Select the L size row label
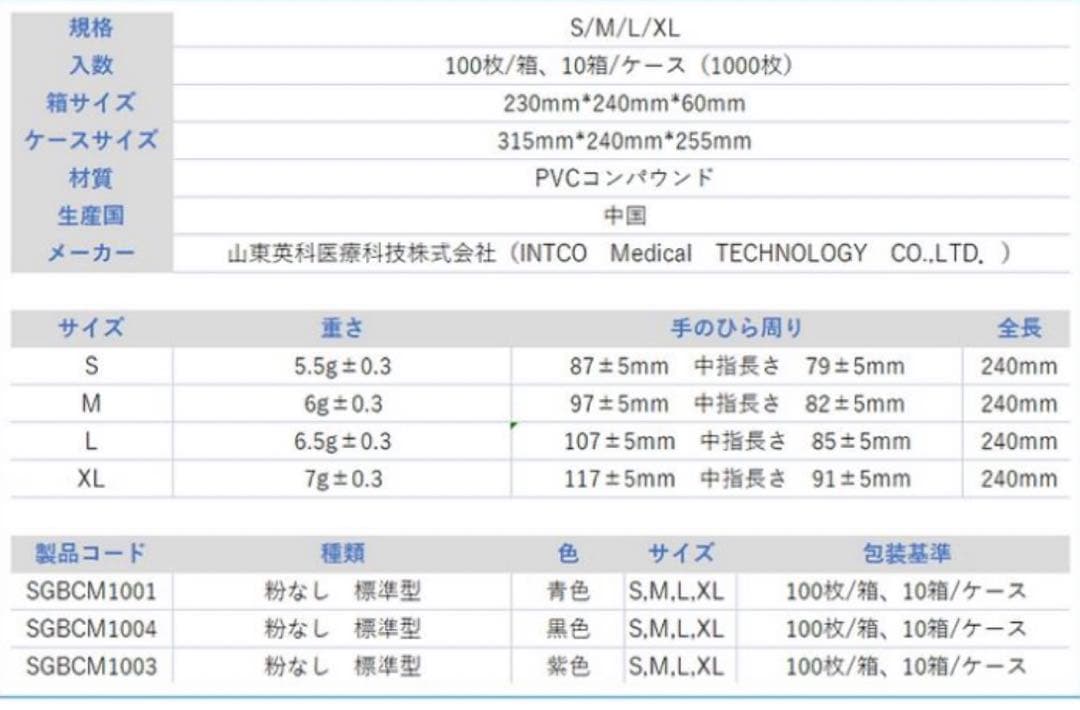 [x=91, y=441]
